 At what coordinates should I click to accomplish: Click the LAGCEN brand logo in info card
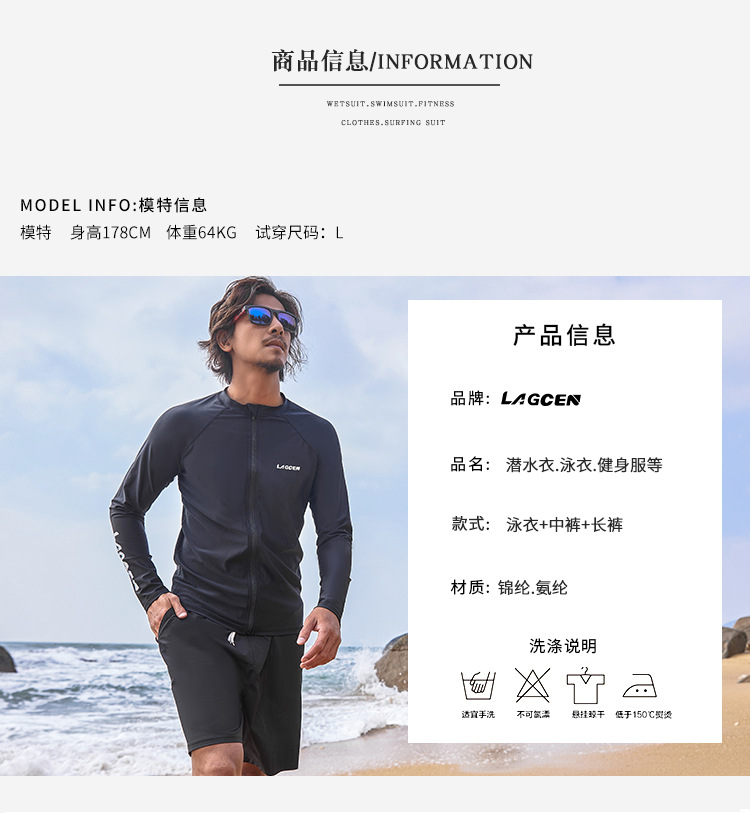pyautogui.click(x=540, y=399)
